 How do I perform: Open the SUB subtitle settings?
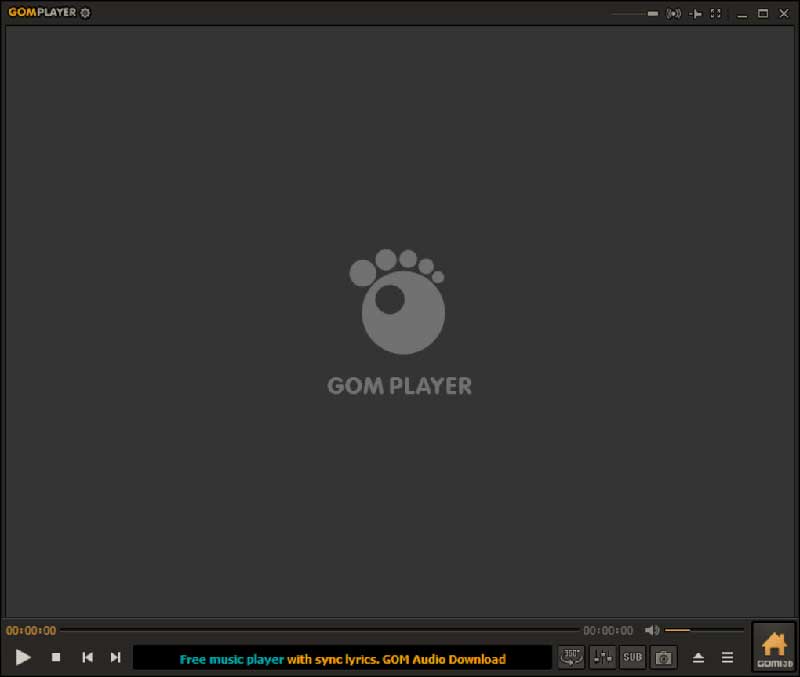632,657
